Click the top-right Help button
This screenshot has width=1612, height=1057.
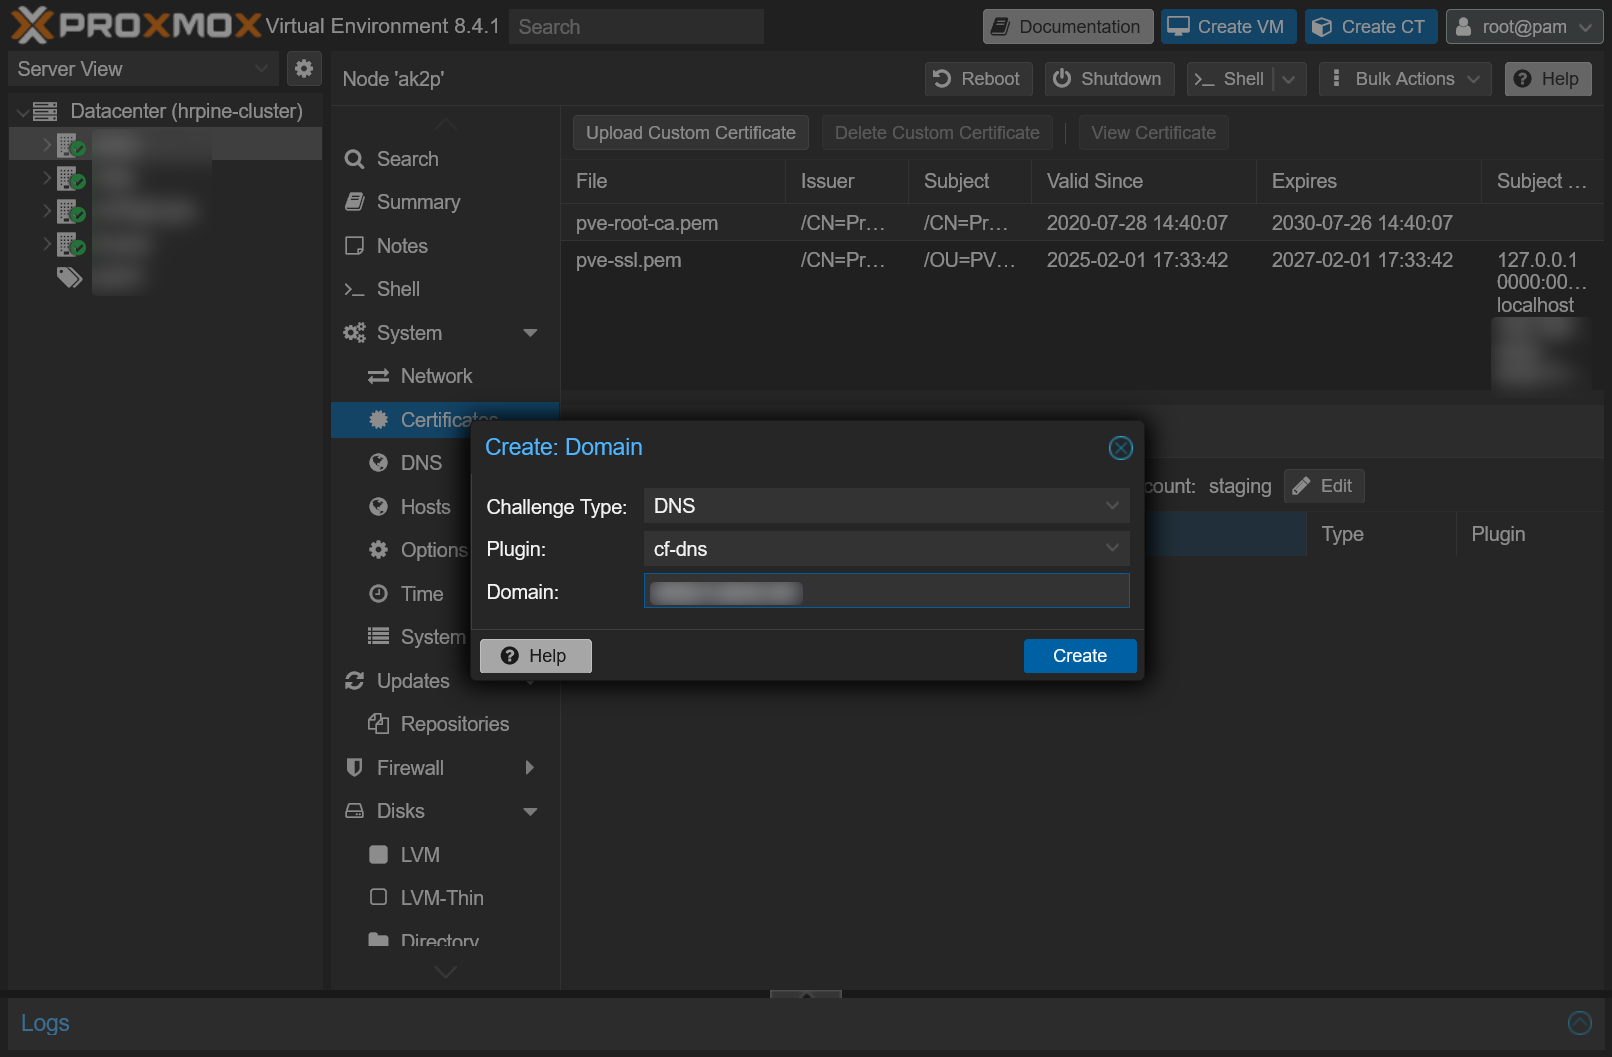pyautogui.click(x=1548, y=79)
